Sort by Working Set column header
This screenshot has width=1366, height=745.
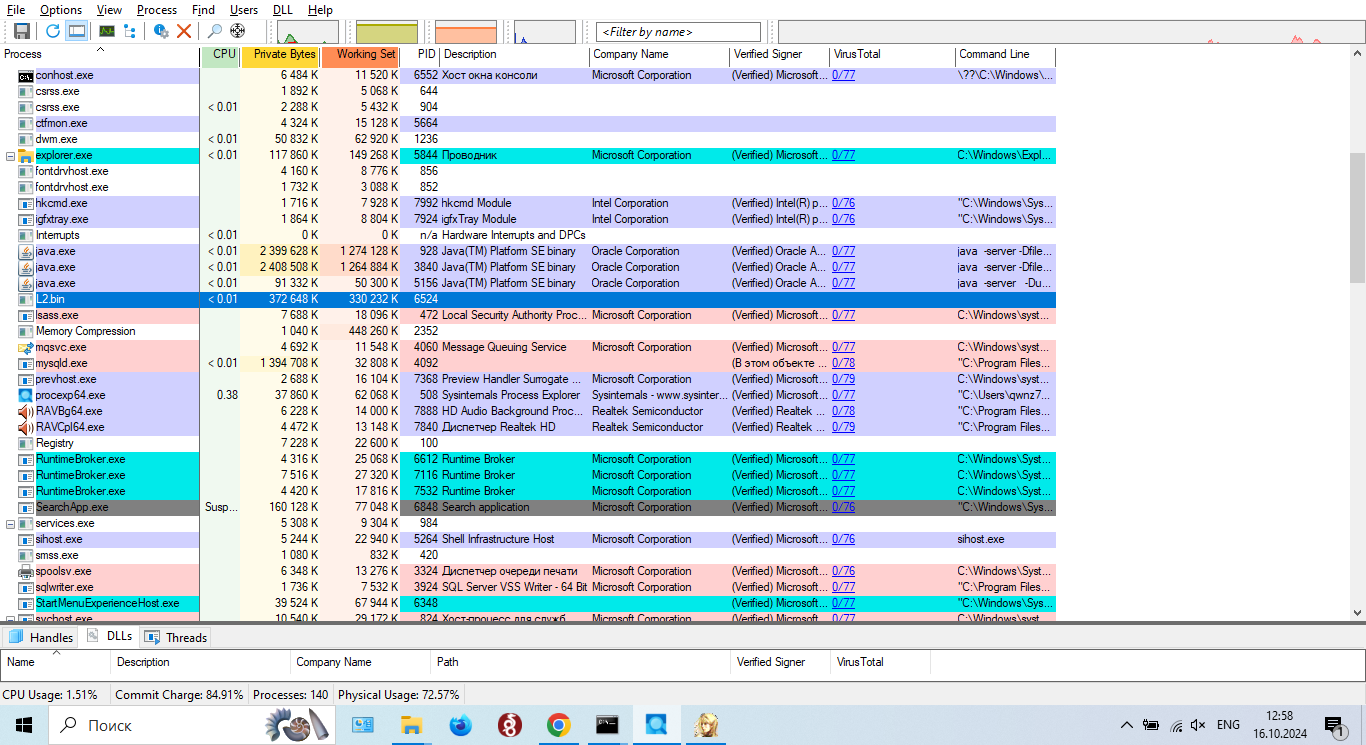pyautogui.click(x=360, y=55)
